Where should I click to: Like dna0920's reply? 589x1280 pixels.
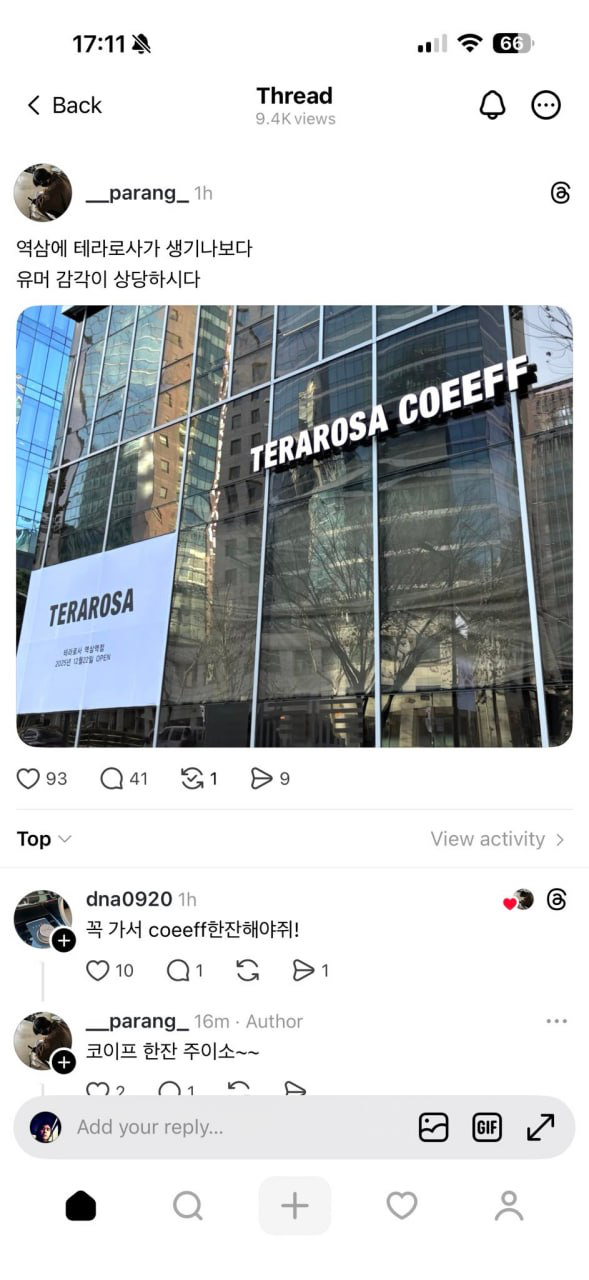pos(109,970)
